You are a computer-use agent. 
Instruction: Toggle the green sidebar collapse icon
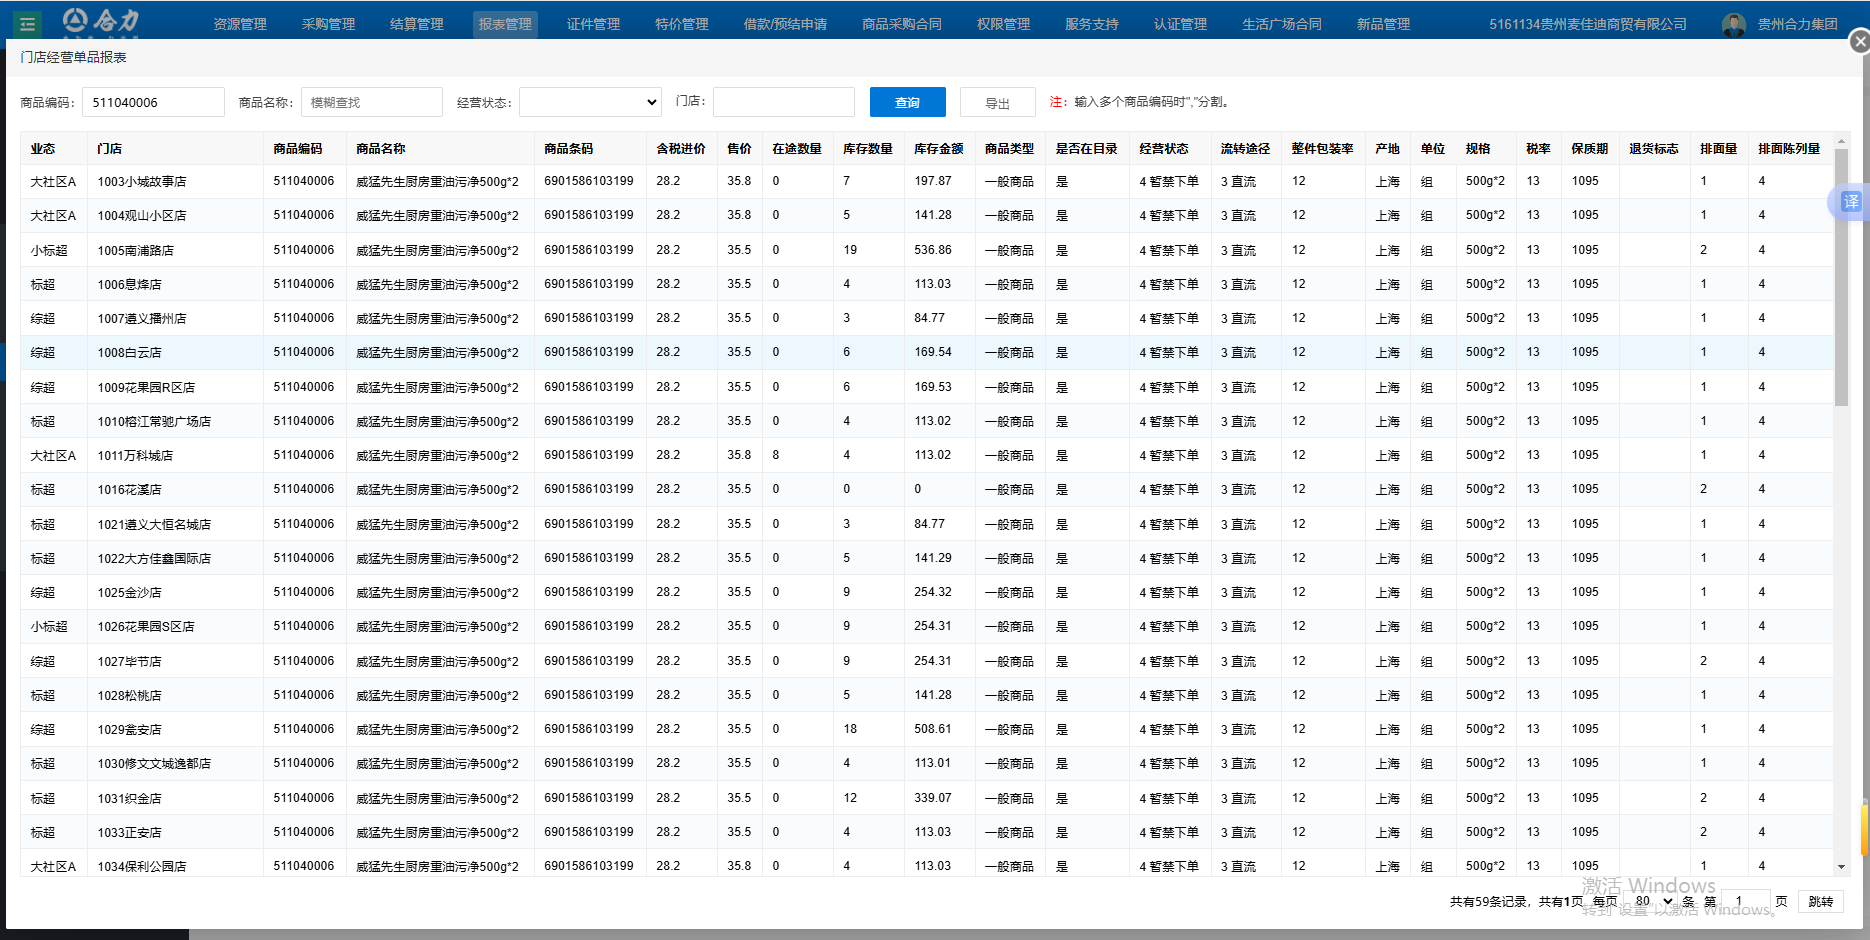point(27,24)
